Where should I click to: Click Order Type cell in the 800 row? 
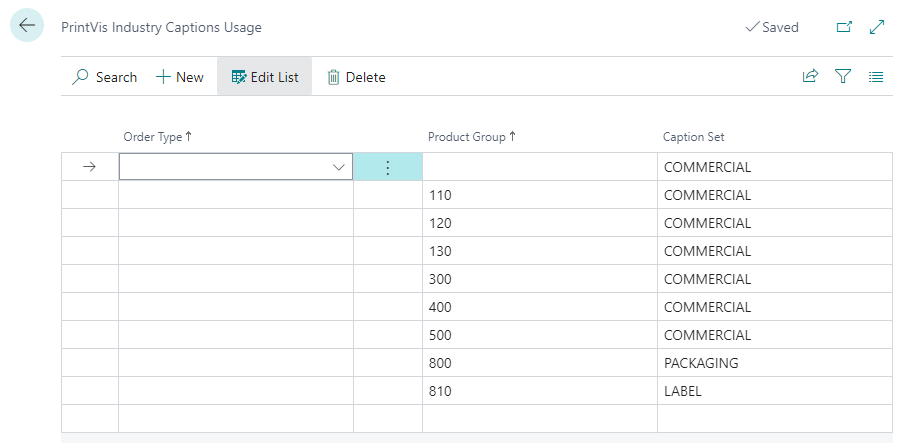pyautogui.click(x=236, y=363)
